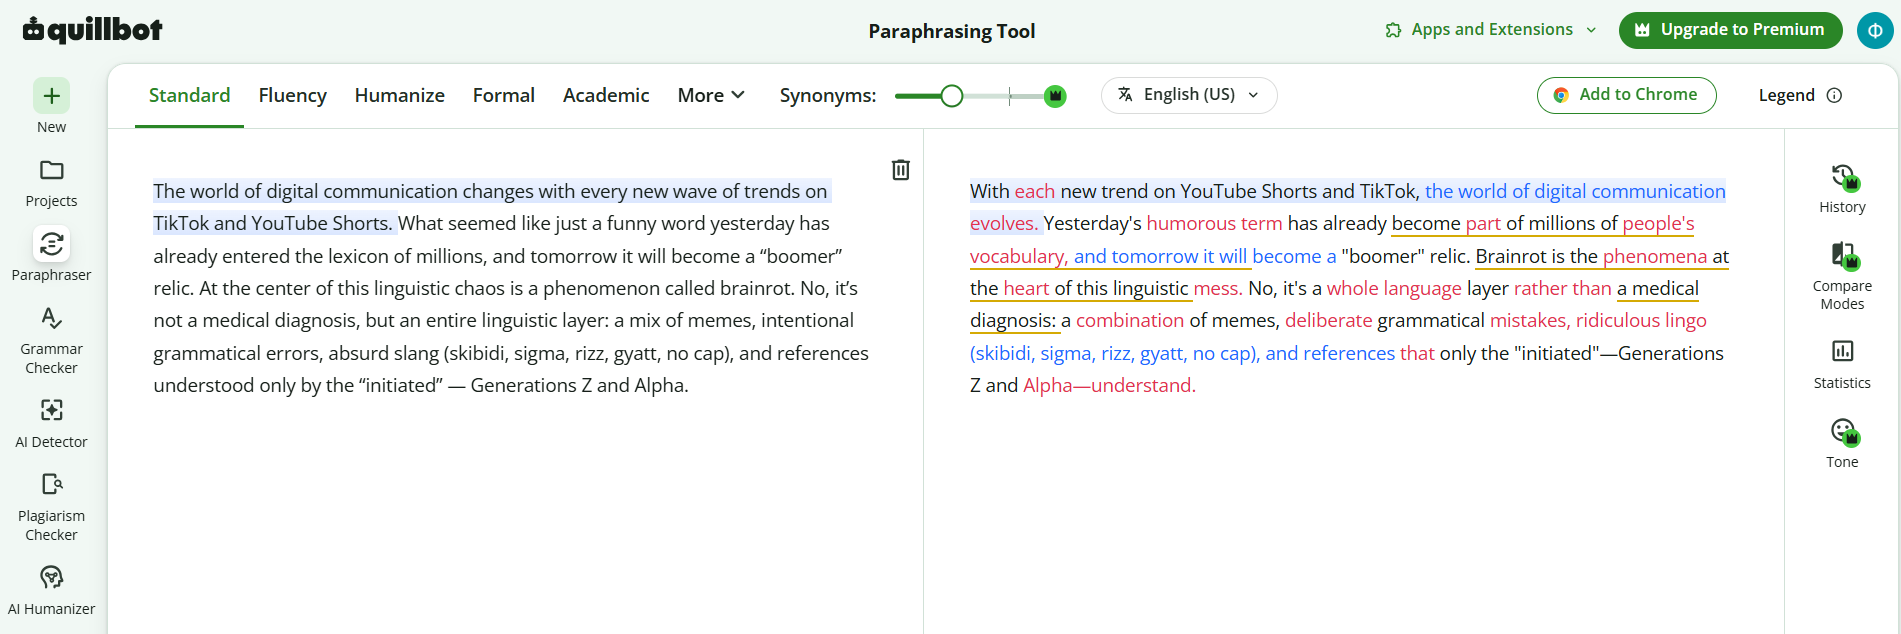Click the user account avatar
This screenshot has height=634, width=1901.
coord(1875,30)
